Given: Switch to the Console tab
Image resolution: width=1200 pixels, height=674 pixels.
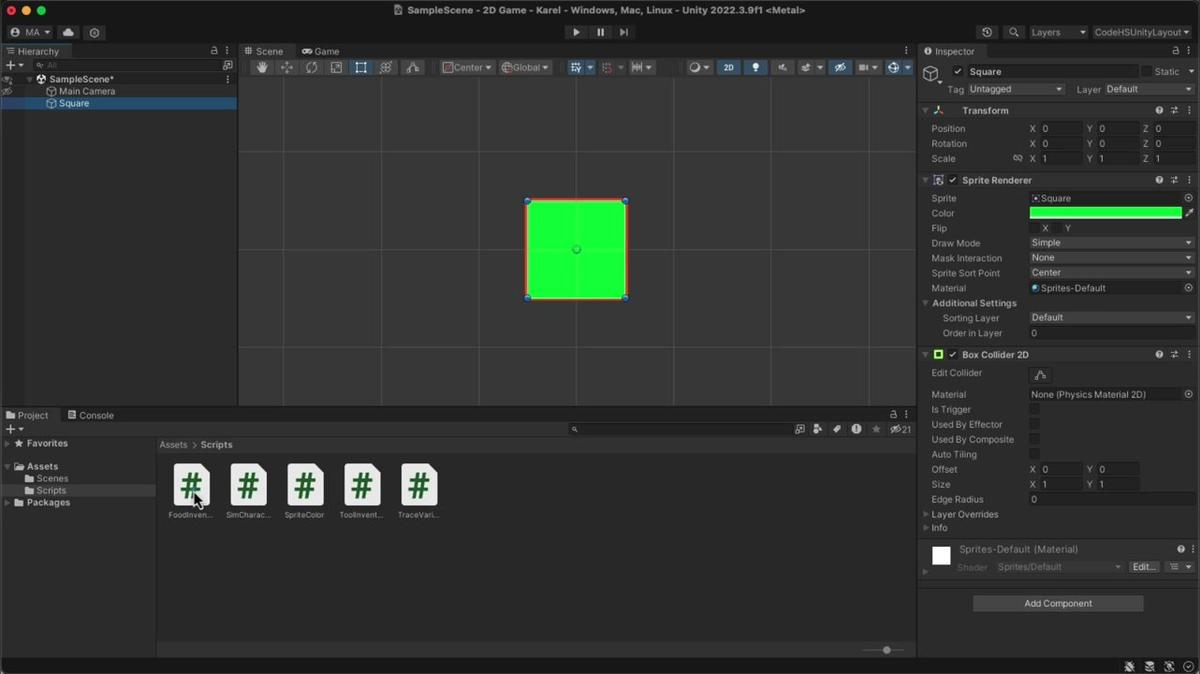Looking at the screenshot, I should click(x=91, y=415).
